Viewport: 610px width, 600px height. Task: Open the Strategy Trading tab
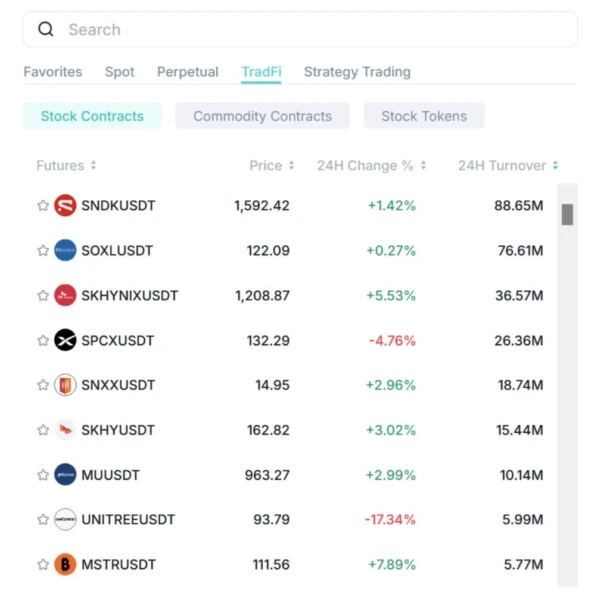tap(357, 72)
